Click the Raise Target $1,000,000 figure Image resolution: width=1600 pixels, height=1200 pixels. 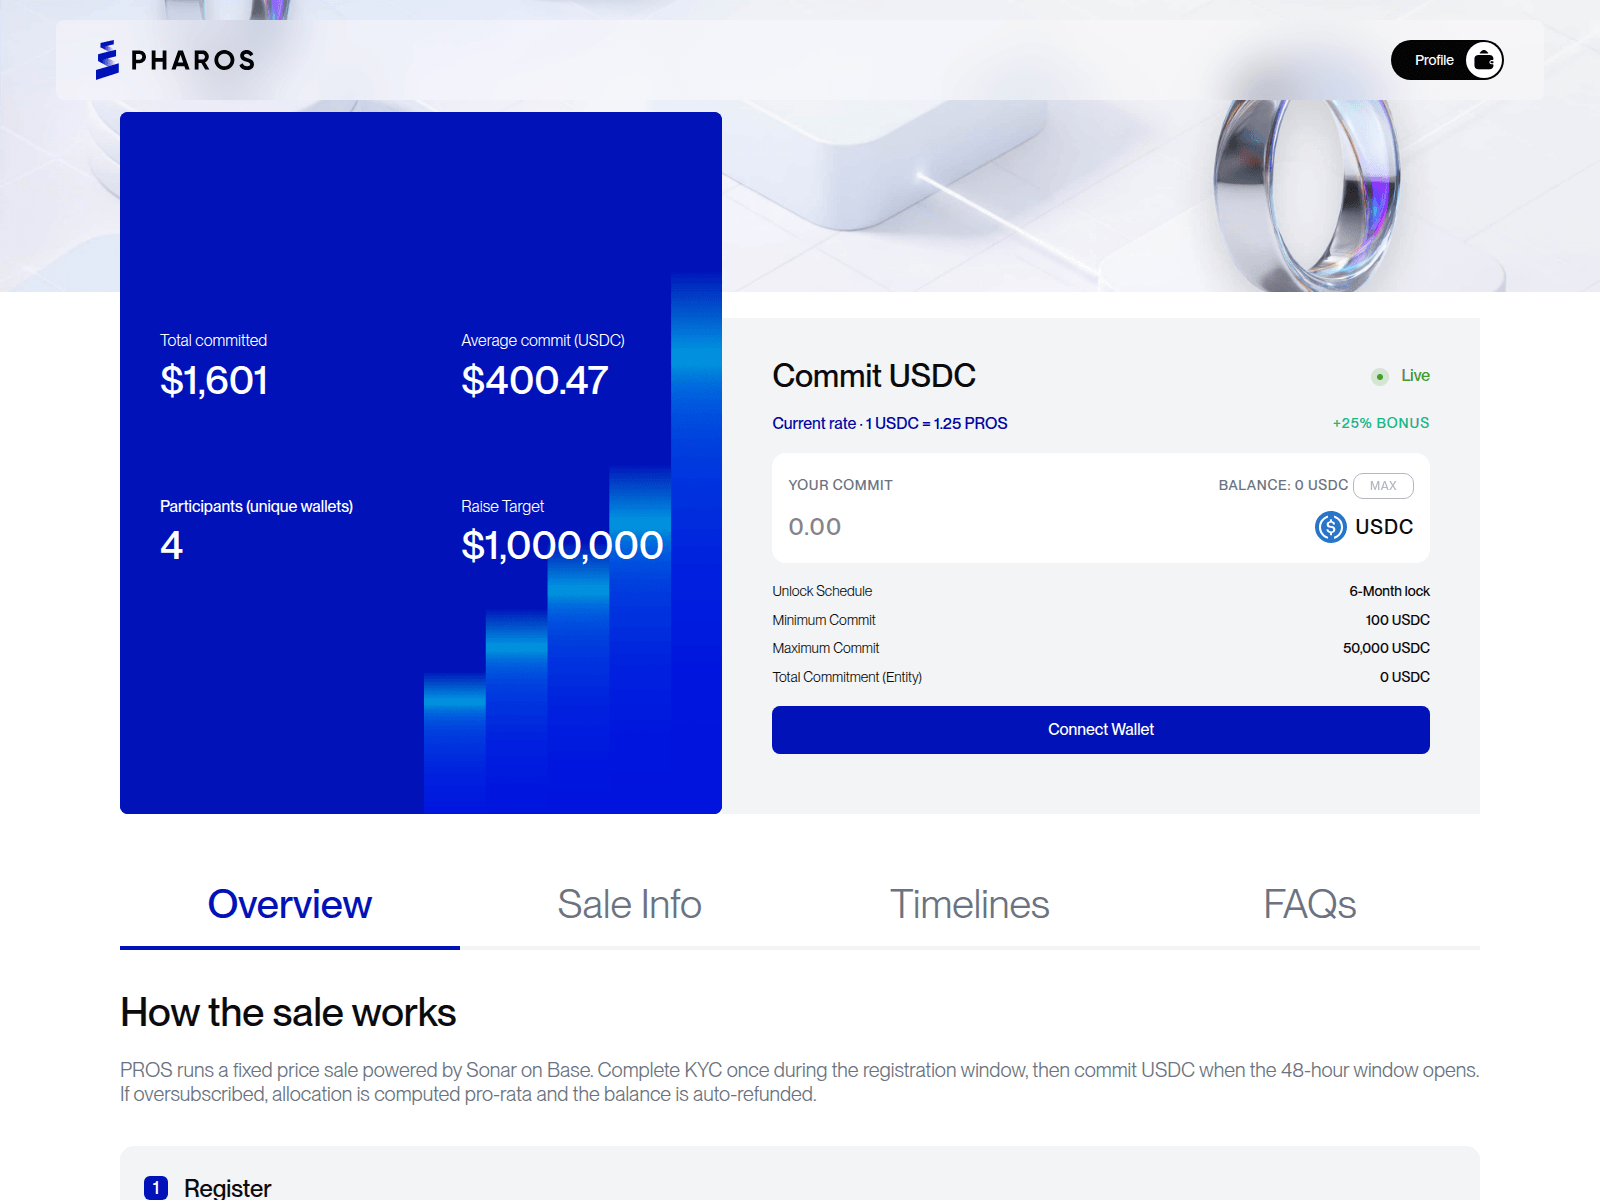tap(562, 546)
